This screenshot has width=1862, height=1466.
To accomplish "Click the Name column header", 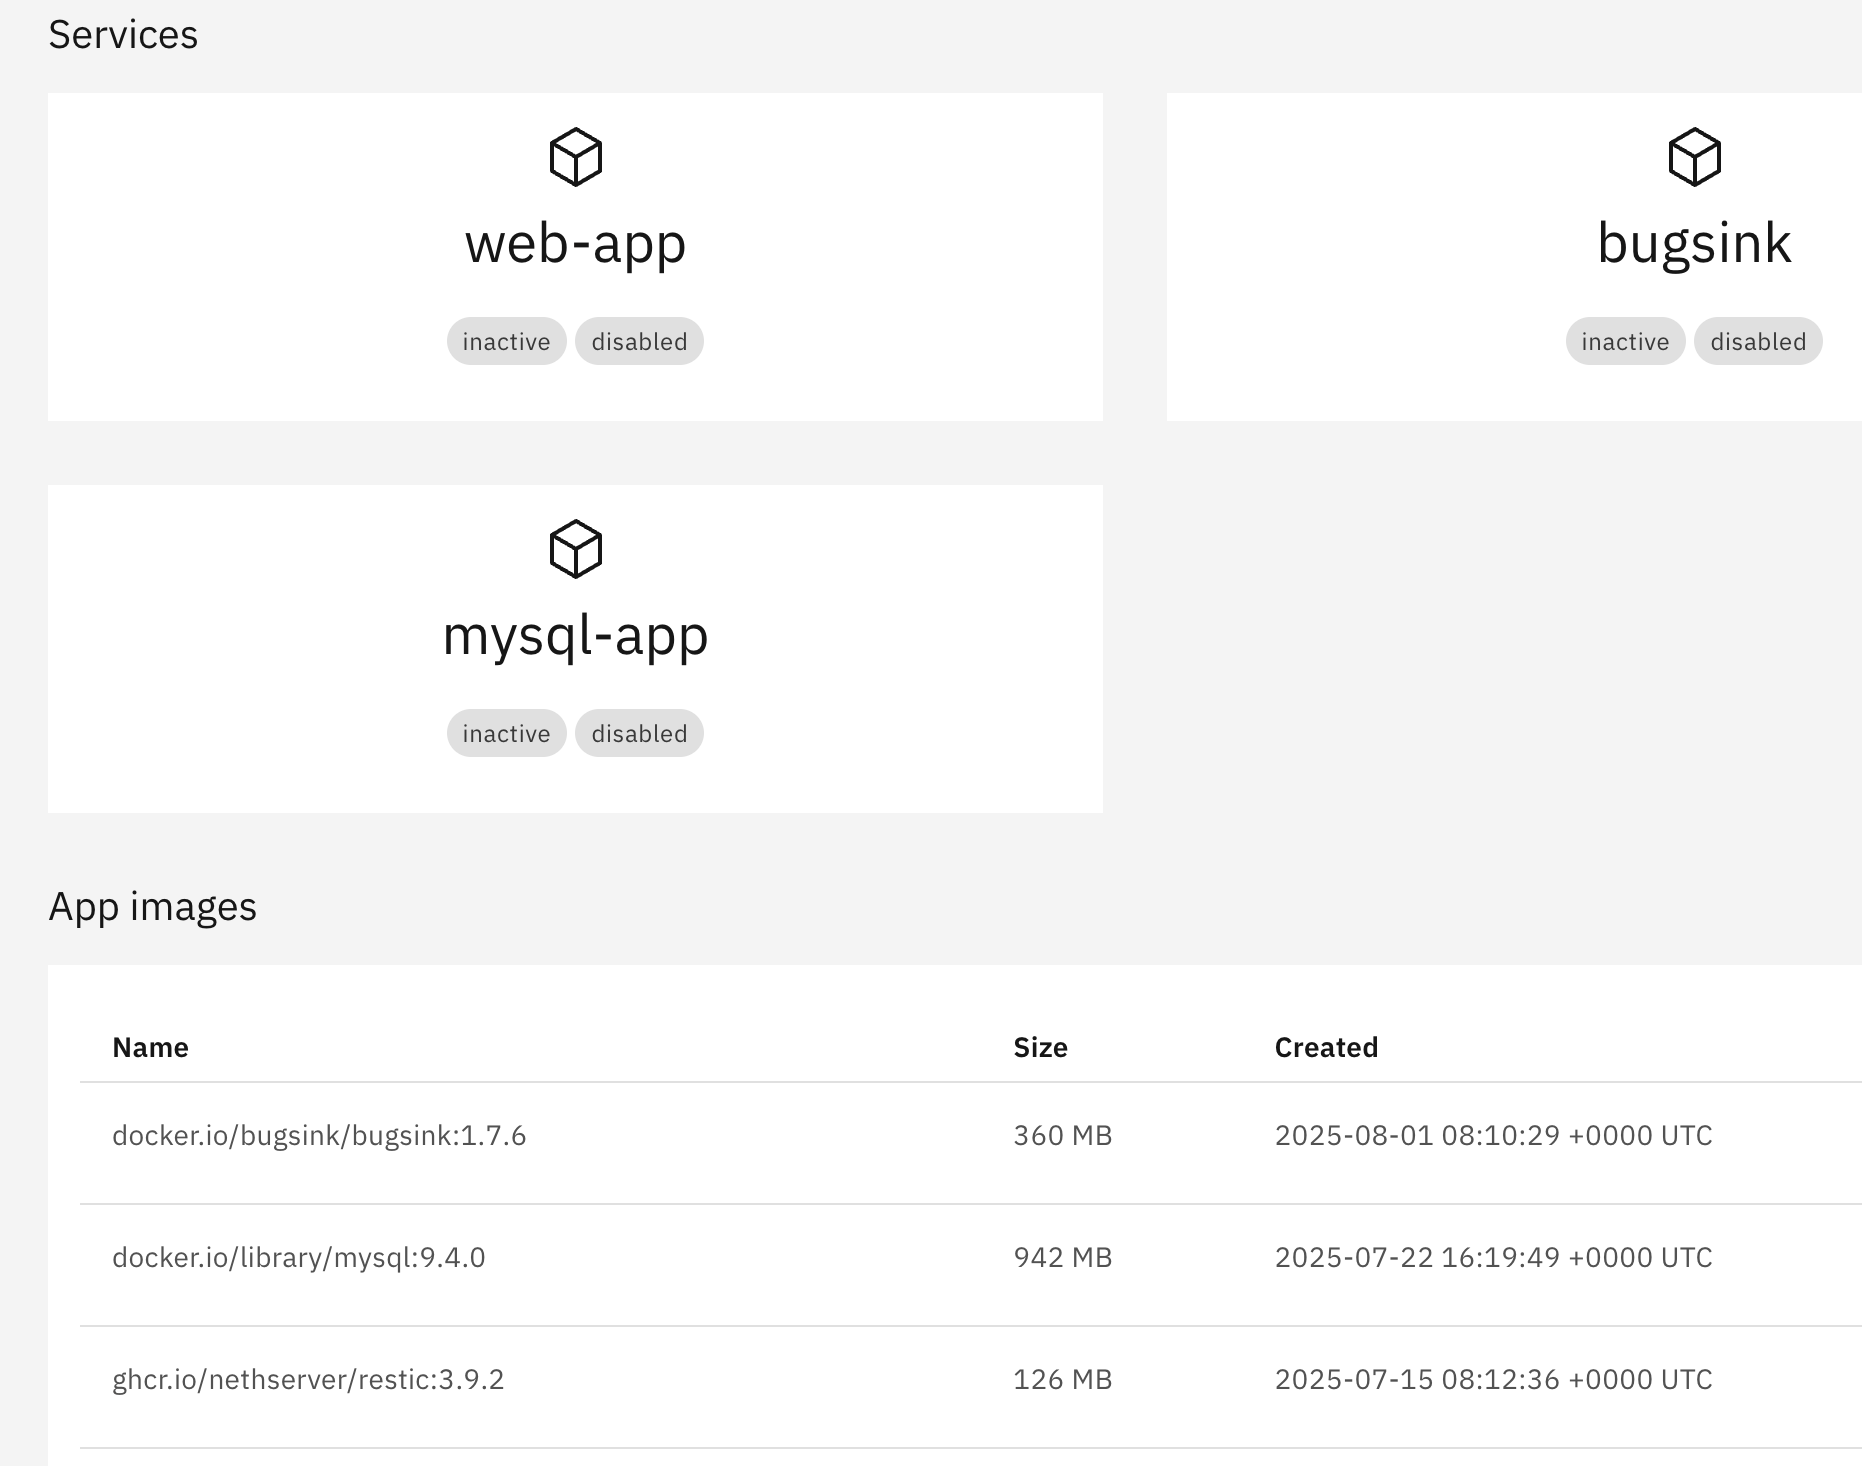I will click(x=150, y=1047).
